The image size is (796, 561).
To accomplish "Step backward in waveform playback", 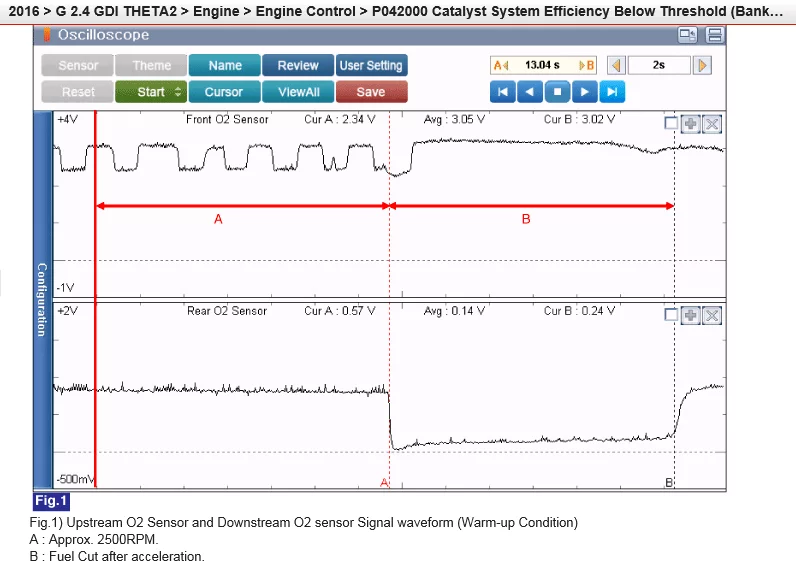I will coord(530,92).
